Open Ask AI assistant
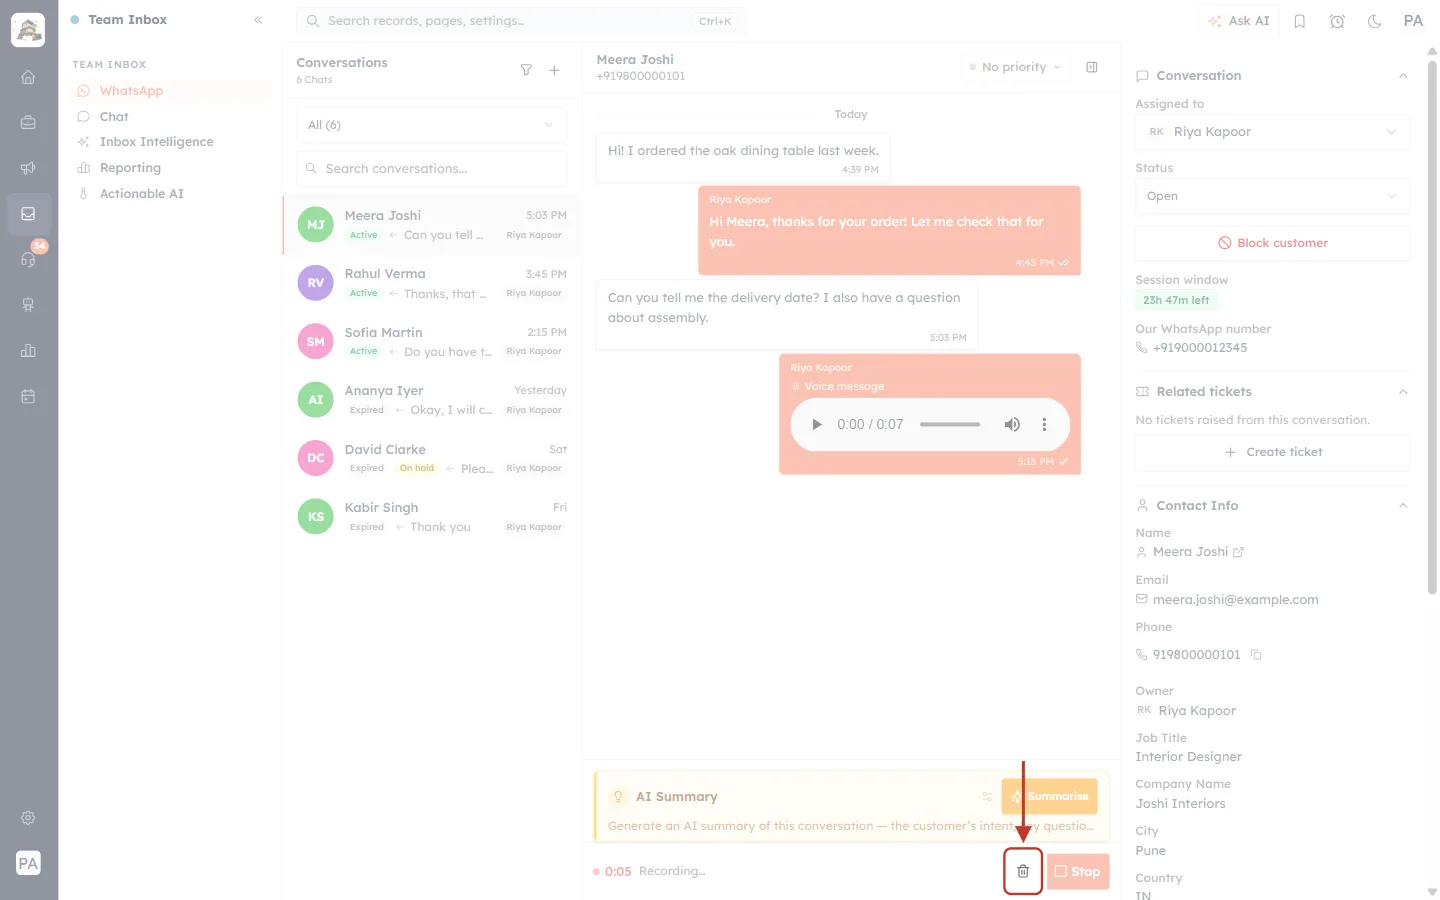The height and width of the screenshot is (900, 1440). [x=1238, y=21]
